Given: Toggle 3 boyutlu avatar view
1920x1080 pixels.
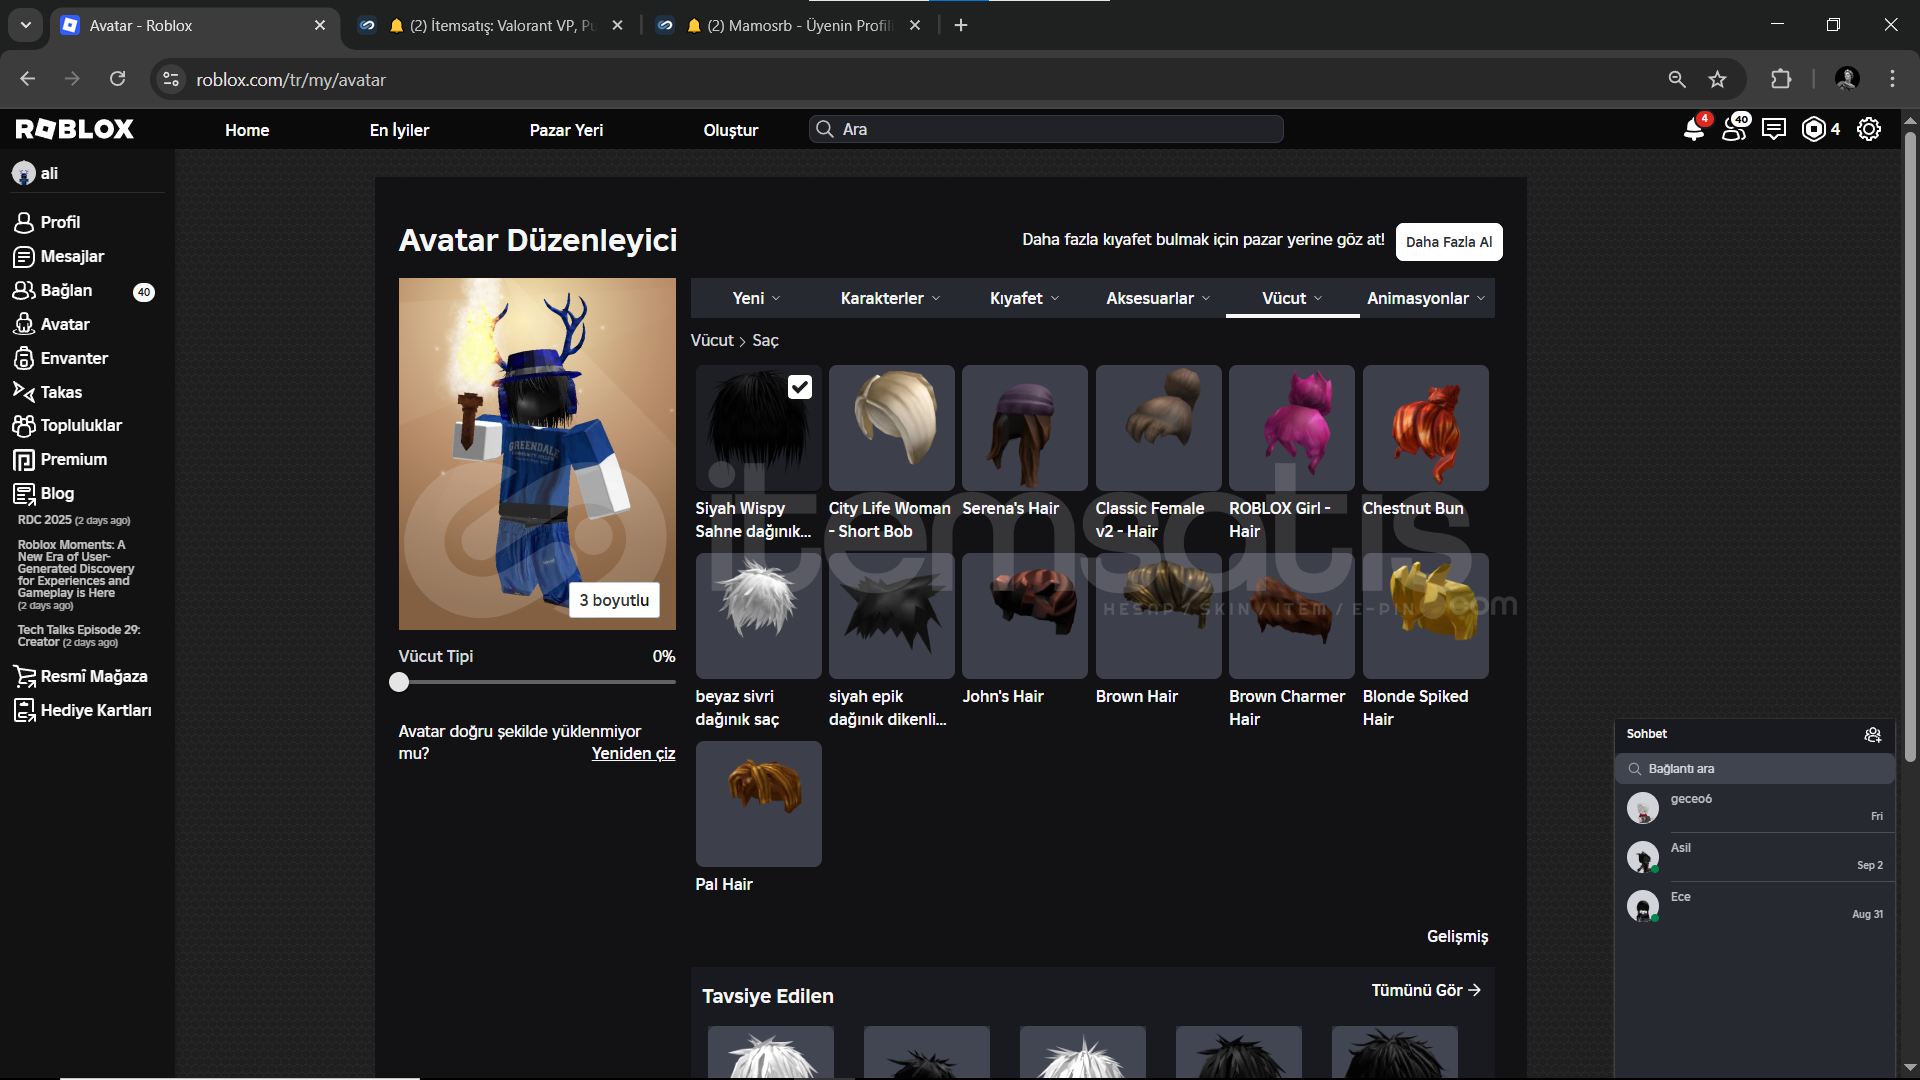Looking at the screenshot, I should pyautogui.click(x=614, y=600).
